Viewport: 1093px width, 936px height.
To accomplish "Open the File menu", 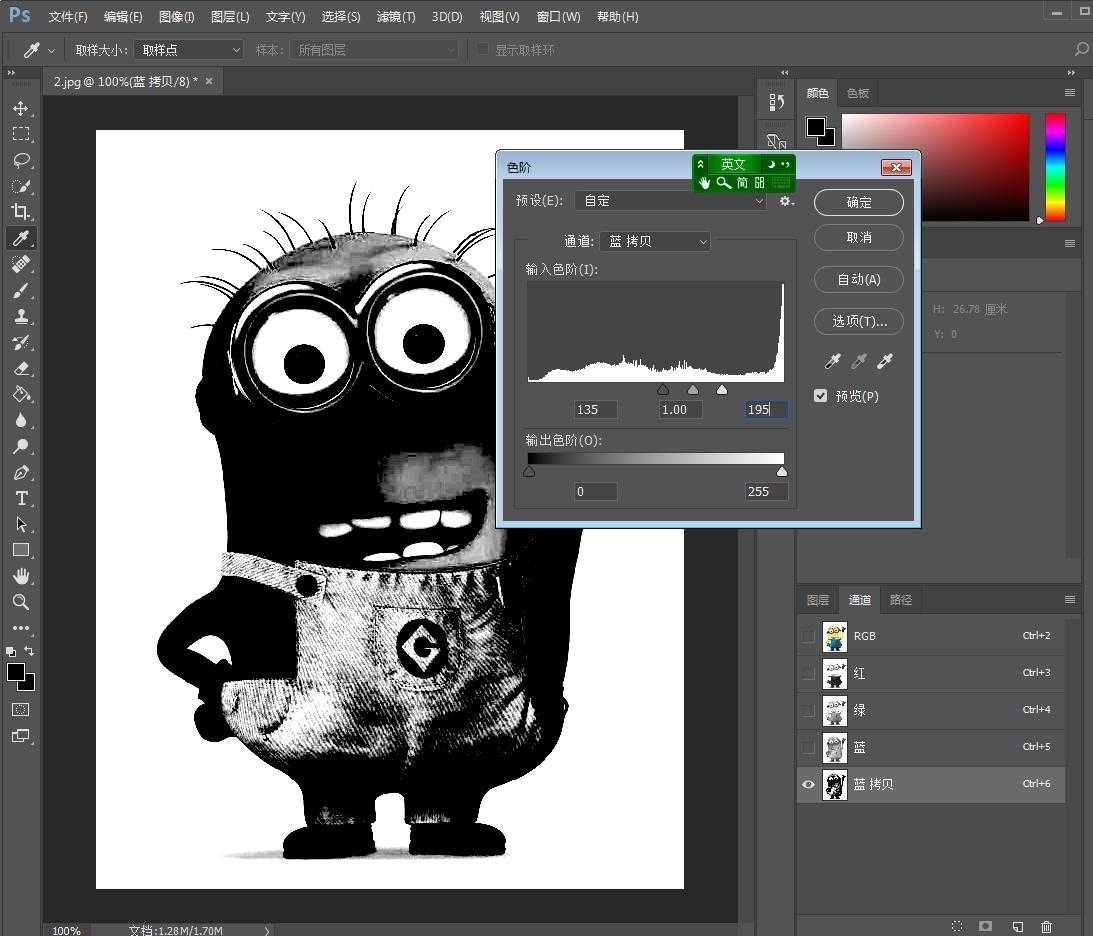I will [68, 17].
